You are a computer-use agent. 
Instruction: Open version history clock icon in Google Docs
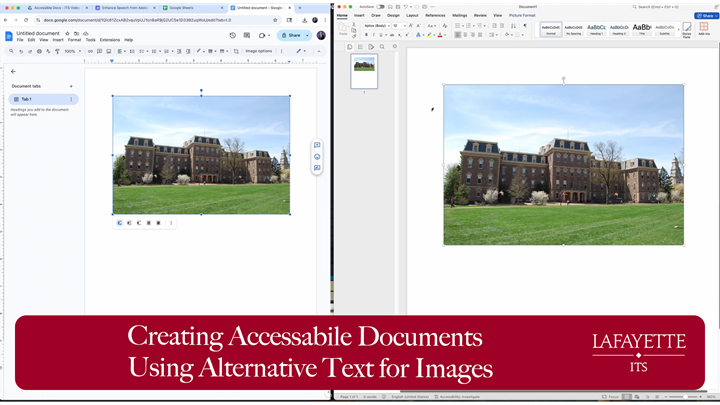click(232, 35)
